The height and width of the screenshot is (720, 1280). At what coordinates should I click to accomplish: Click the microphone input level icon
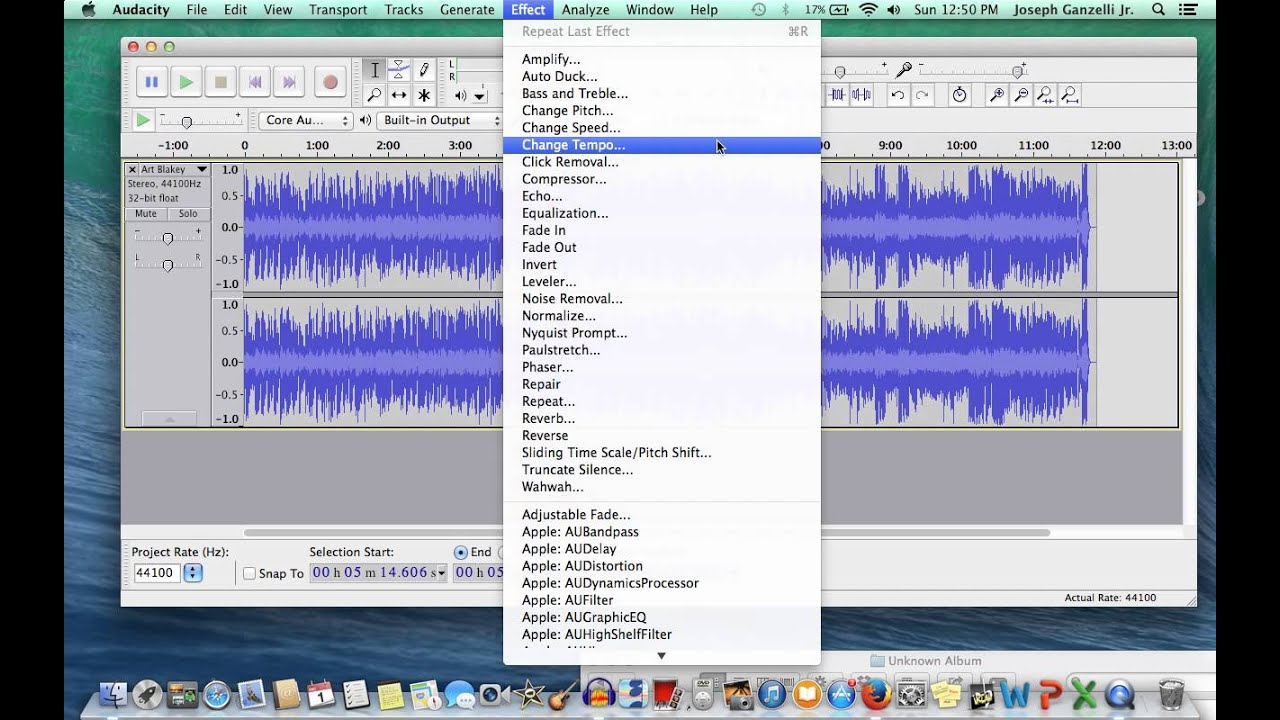(903, 70)
